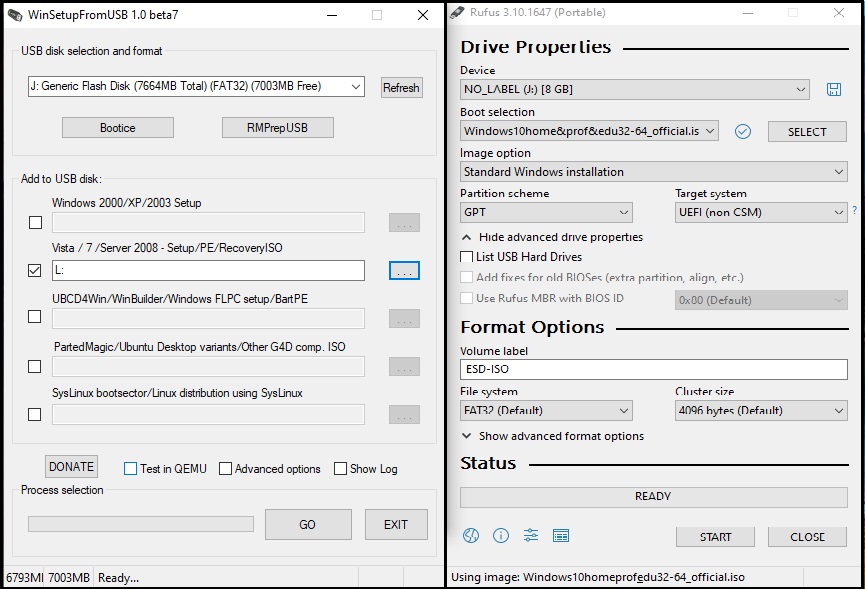Click SELECT to choose ISO in Rufus
Screen dimensions: 865x590
point(807,132)
